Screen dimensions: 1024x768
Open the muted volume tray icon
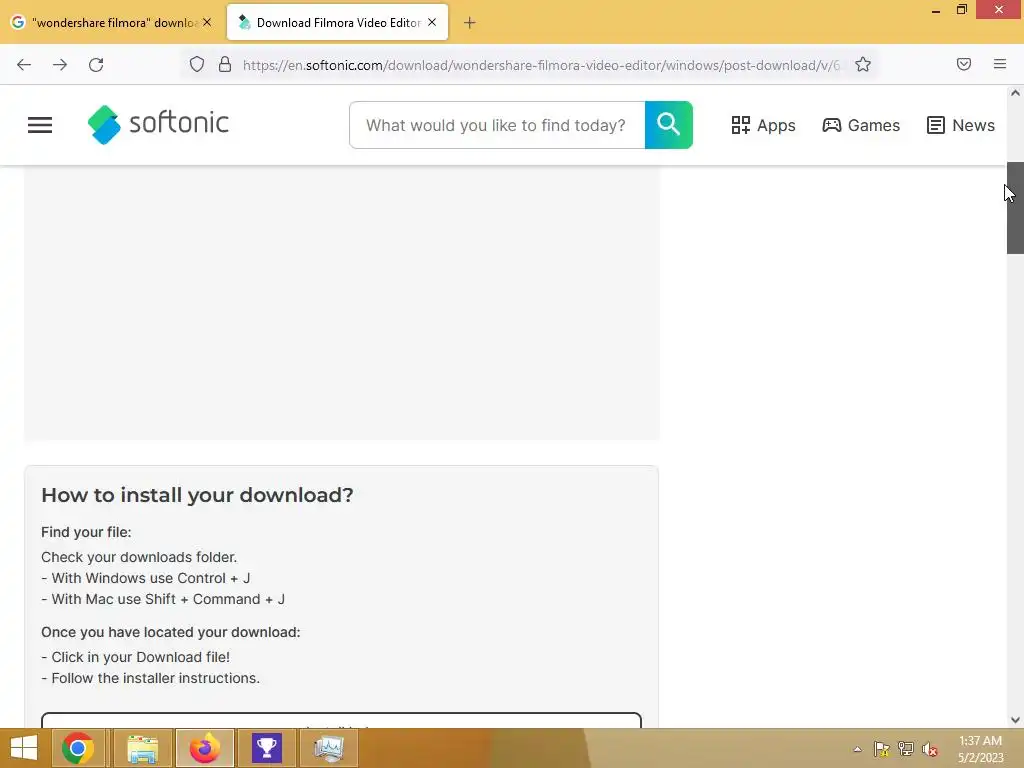coord(930,749)
